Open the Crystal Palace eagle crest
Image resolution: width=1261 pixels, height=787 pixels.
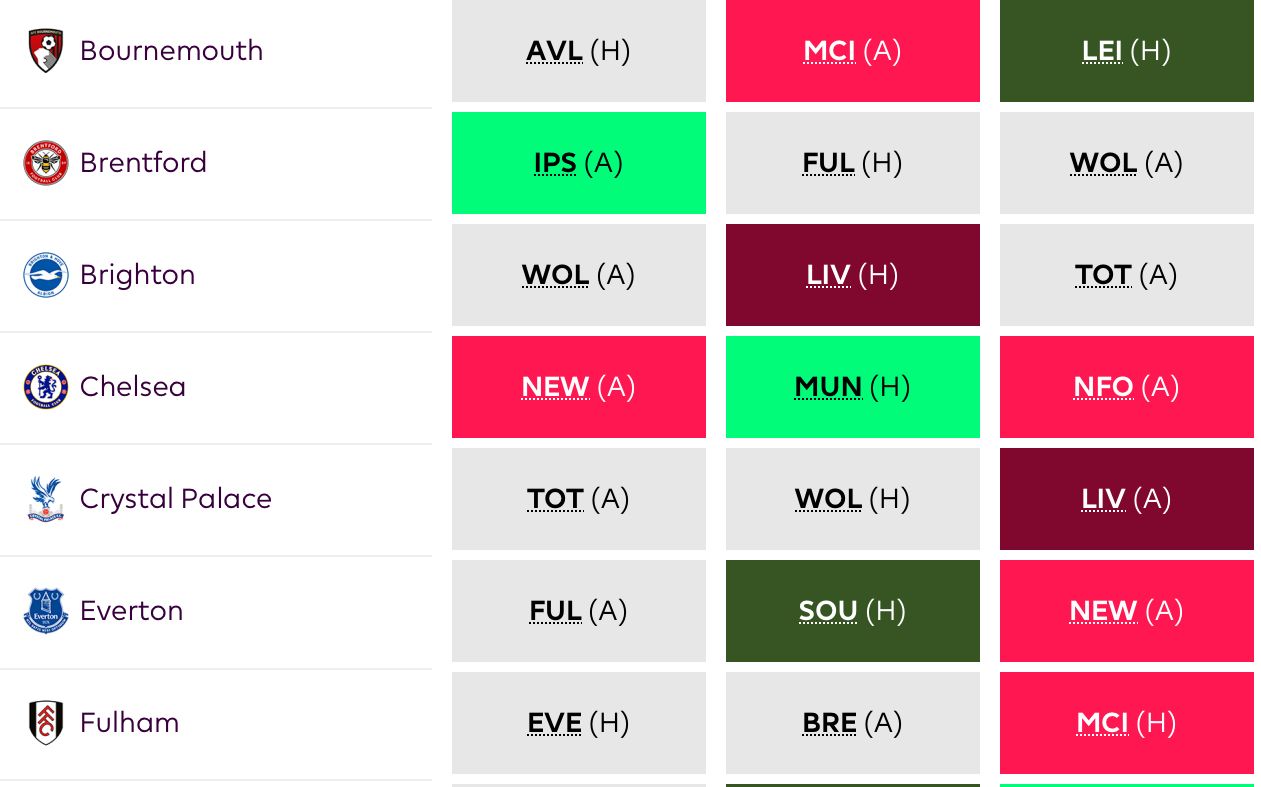tap(46, 499)
